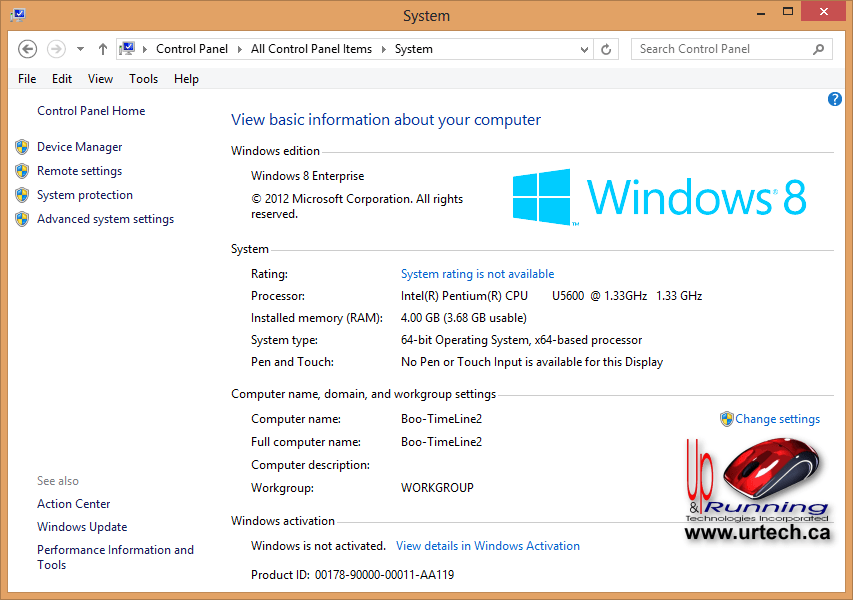
Task: Click the Change settings link
Action: (777, 419)
